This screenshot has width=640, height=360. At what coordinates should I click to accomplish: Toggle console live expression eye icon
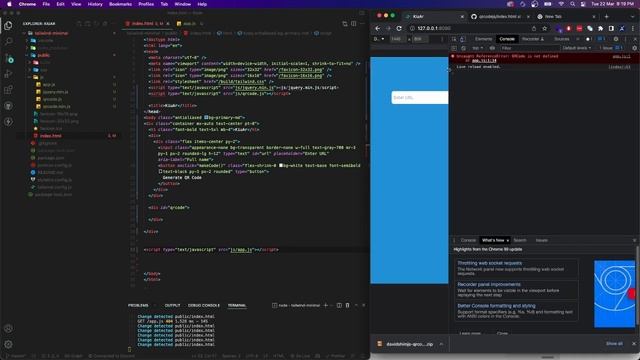492,48
